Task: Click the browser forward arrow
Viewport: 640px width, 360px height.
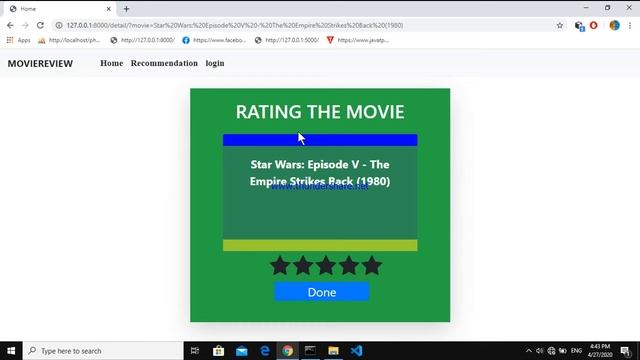Action: click(x=25, y=25)
